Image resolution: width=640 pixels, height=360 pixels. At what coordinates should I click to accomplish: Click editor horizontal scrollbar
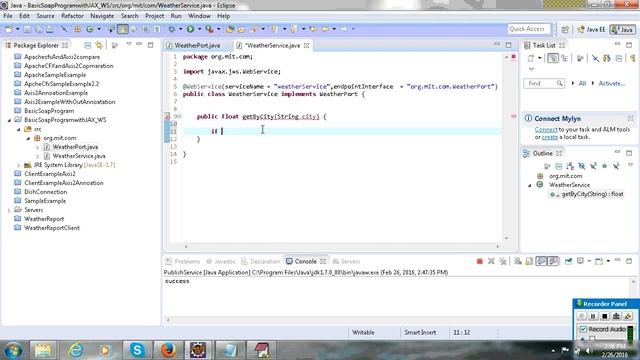pos(341,246)
